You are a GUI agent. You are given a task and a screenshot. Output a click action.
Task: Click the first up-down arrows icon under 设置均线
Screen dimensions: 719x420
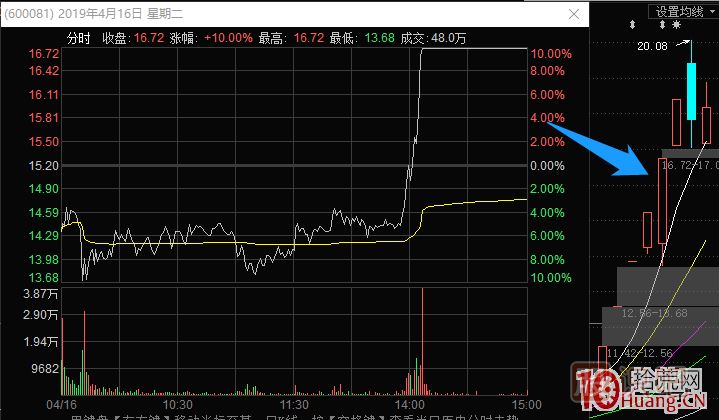[x=660, y=25]
